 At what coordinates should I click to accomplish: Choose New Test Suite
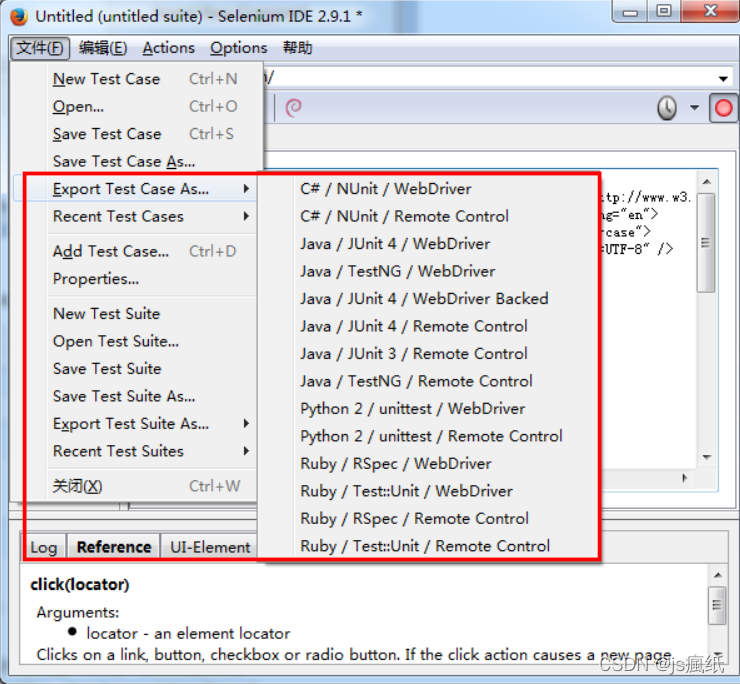[x=137, y=313]
